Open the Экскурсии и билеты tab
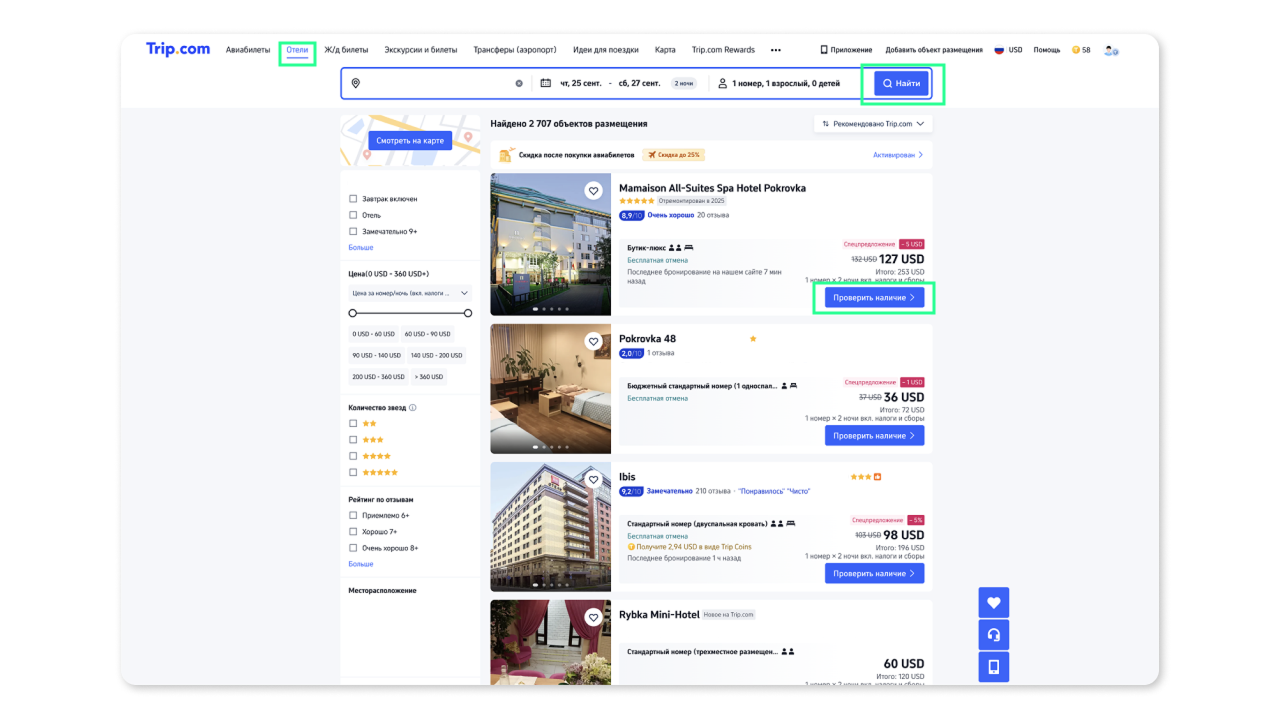The width and height of the screenshot is (1280, 720). point(421,50)
